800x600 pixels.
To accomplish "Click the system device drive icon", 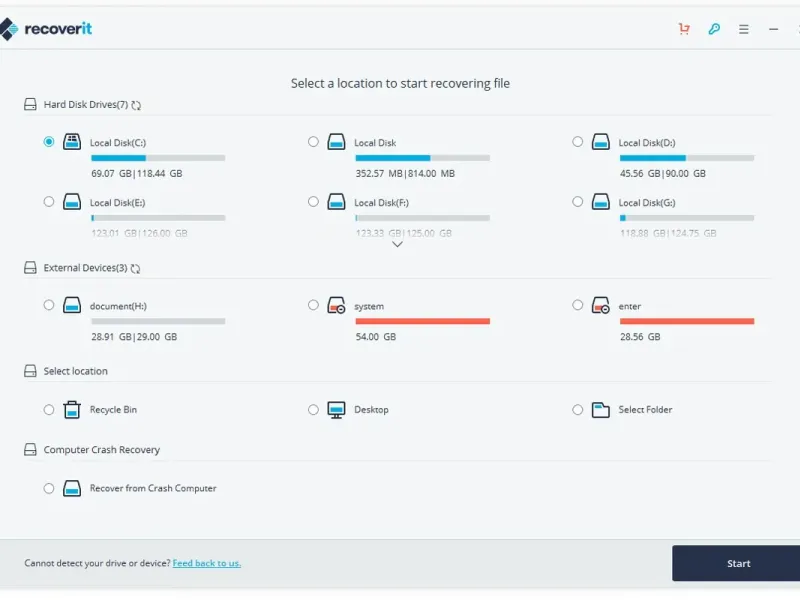I will coord(336,306).
